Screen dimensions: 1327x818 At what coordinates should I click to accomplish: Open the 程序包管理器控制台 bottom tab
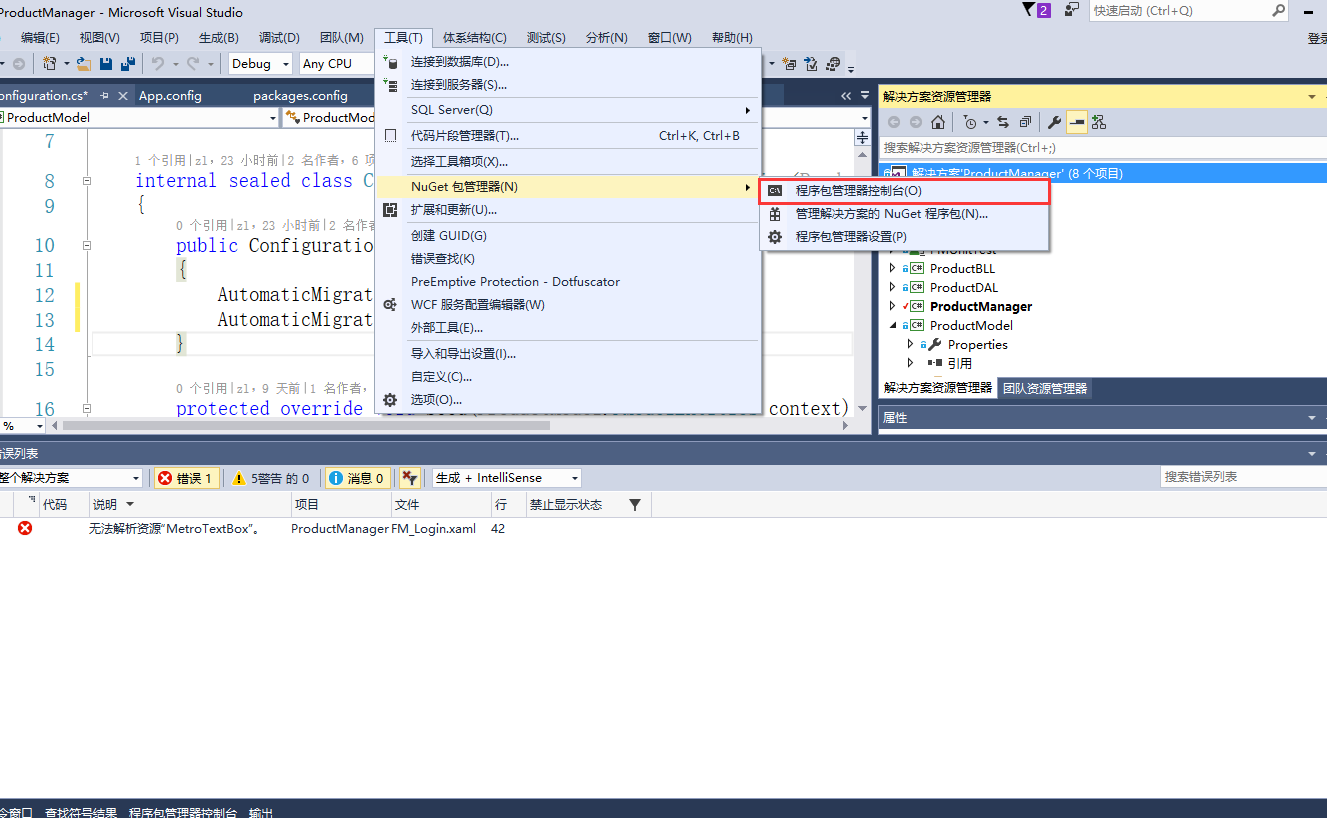pyautogui.click(x=183, y=812)
